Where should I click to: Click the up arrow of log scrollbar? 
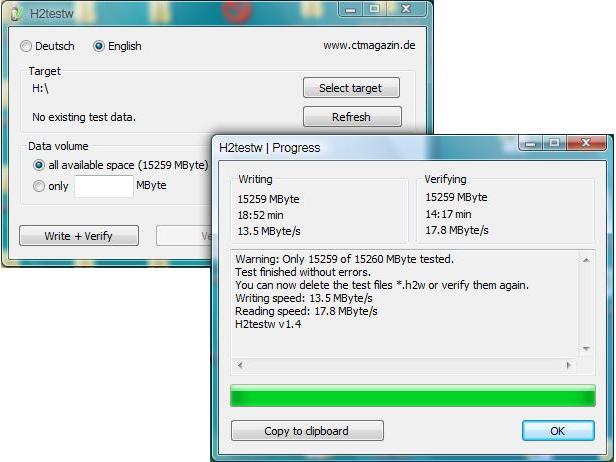tap(586, 260)
